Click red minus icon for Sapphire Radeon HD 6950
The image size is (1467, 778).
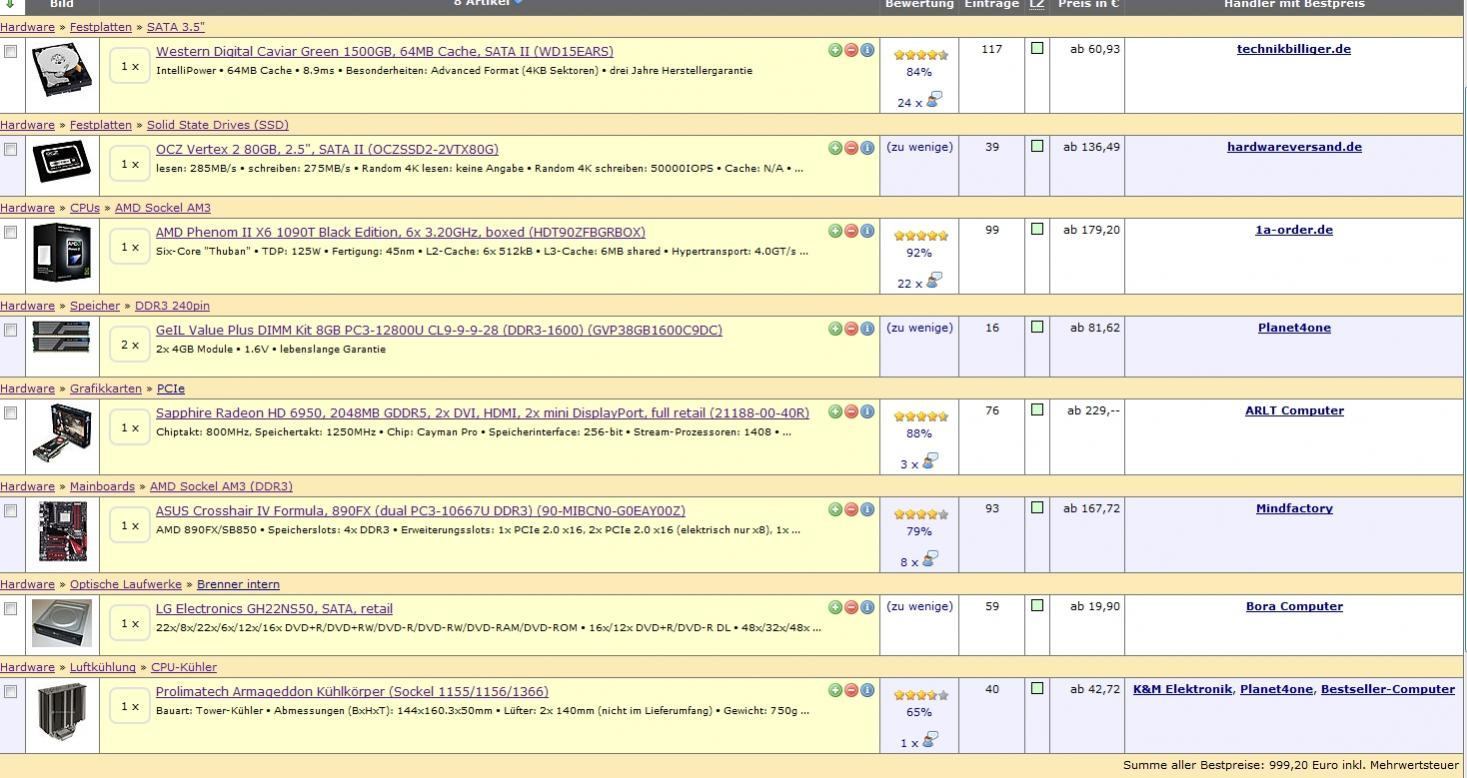[x=851, y=412]
